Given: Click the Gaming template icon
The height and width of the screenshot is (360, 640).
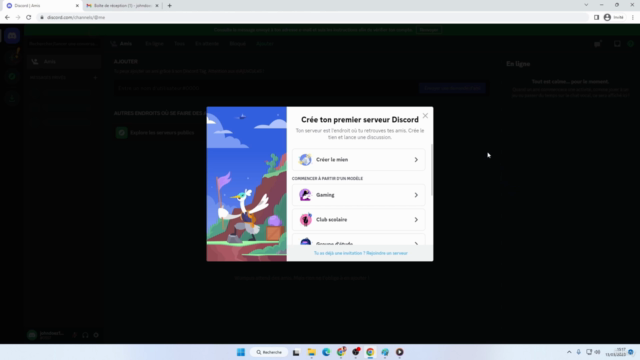Looking at the screenshot, I should coord(305,195).
